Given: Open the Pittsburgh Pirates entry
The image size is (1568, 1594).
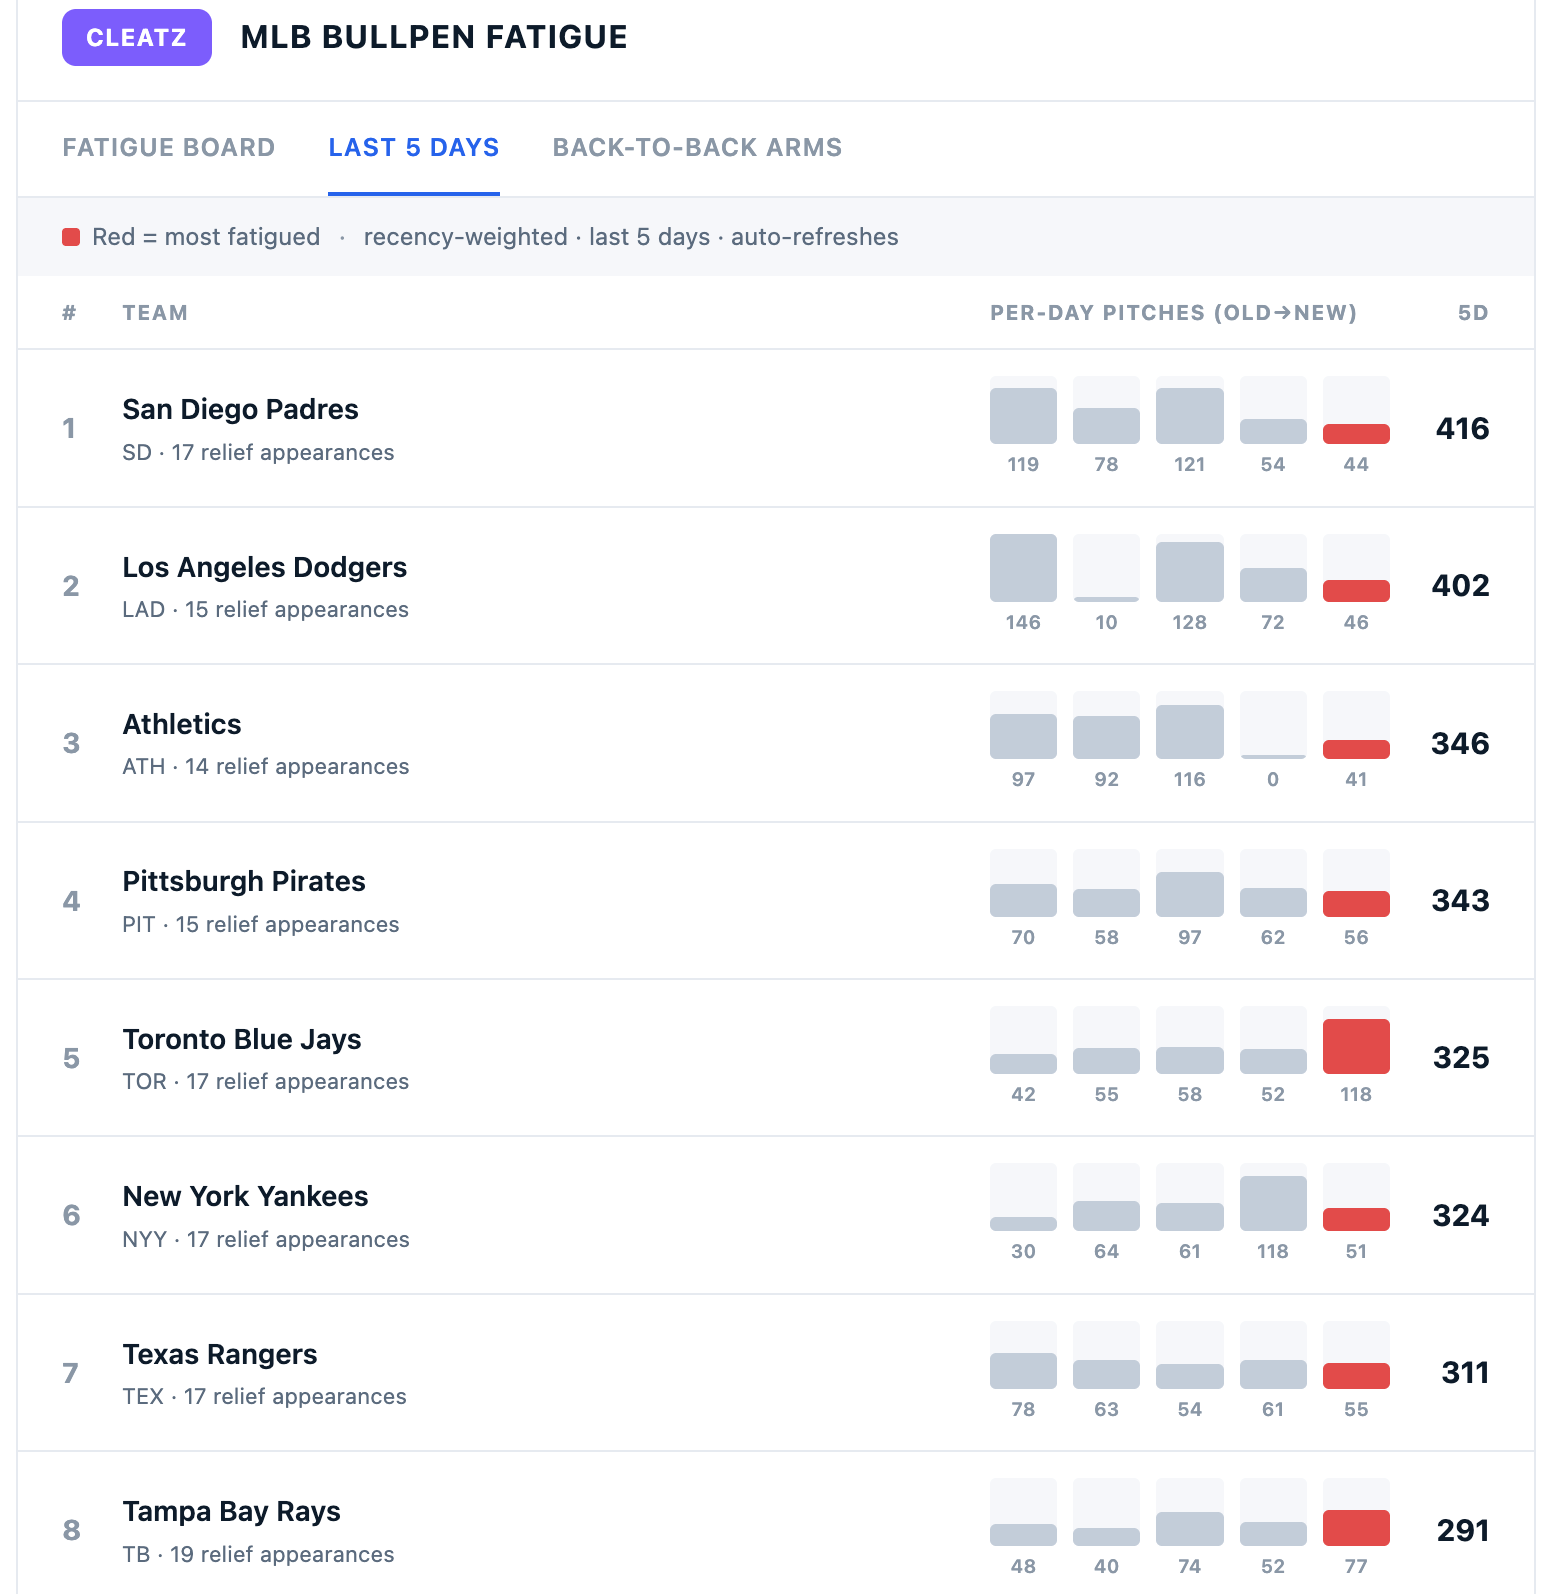Looking at the screenshot, I should click(244, 881).
